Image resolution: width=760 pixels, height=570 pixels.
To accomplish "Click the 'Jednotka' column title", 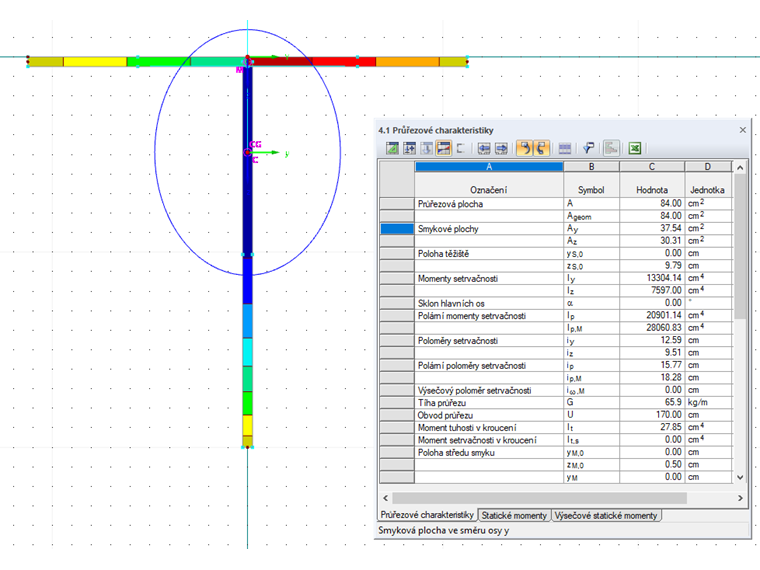I will click(x=708, y=190).
